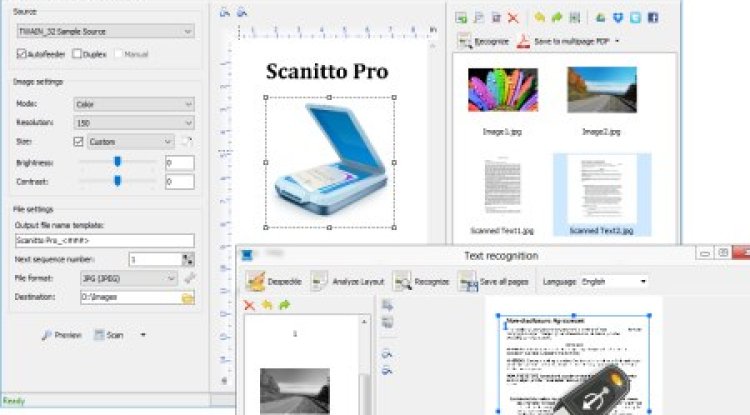Toggle the Size checkbox

[78, 142]
